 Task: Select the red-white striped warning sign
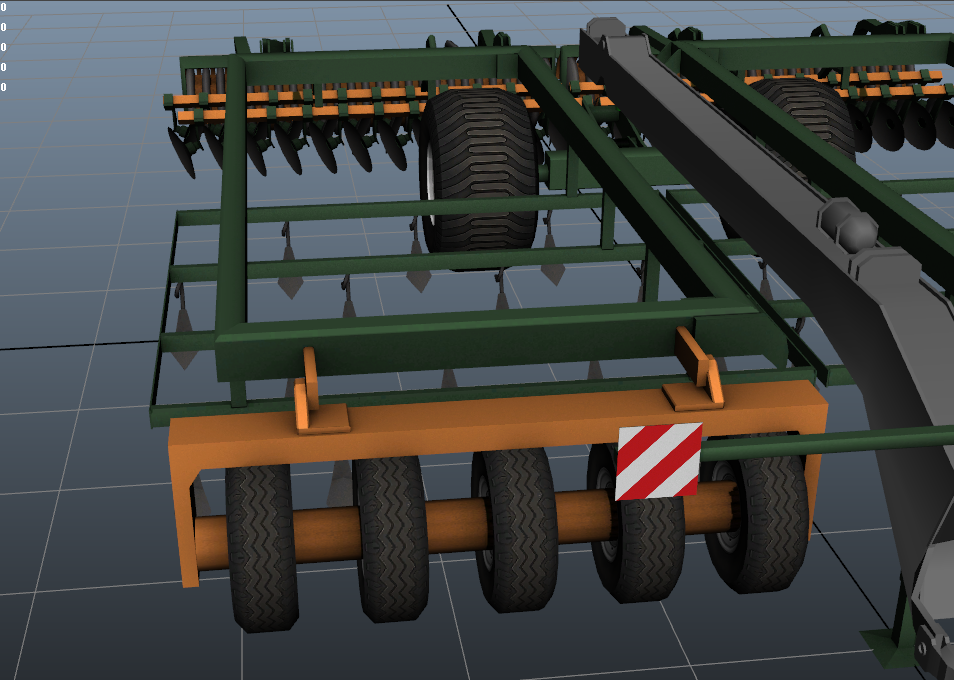point(659,462)
